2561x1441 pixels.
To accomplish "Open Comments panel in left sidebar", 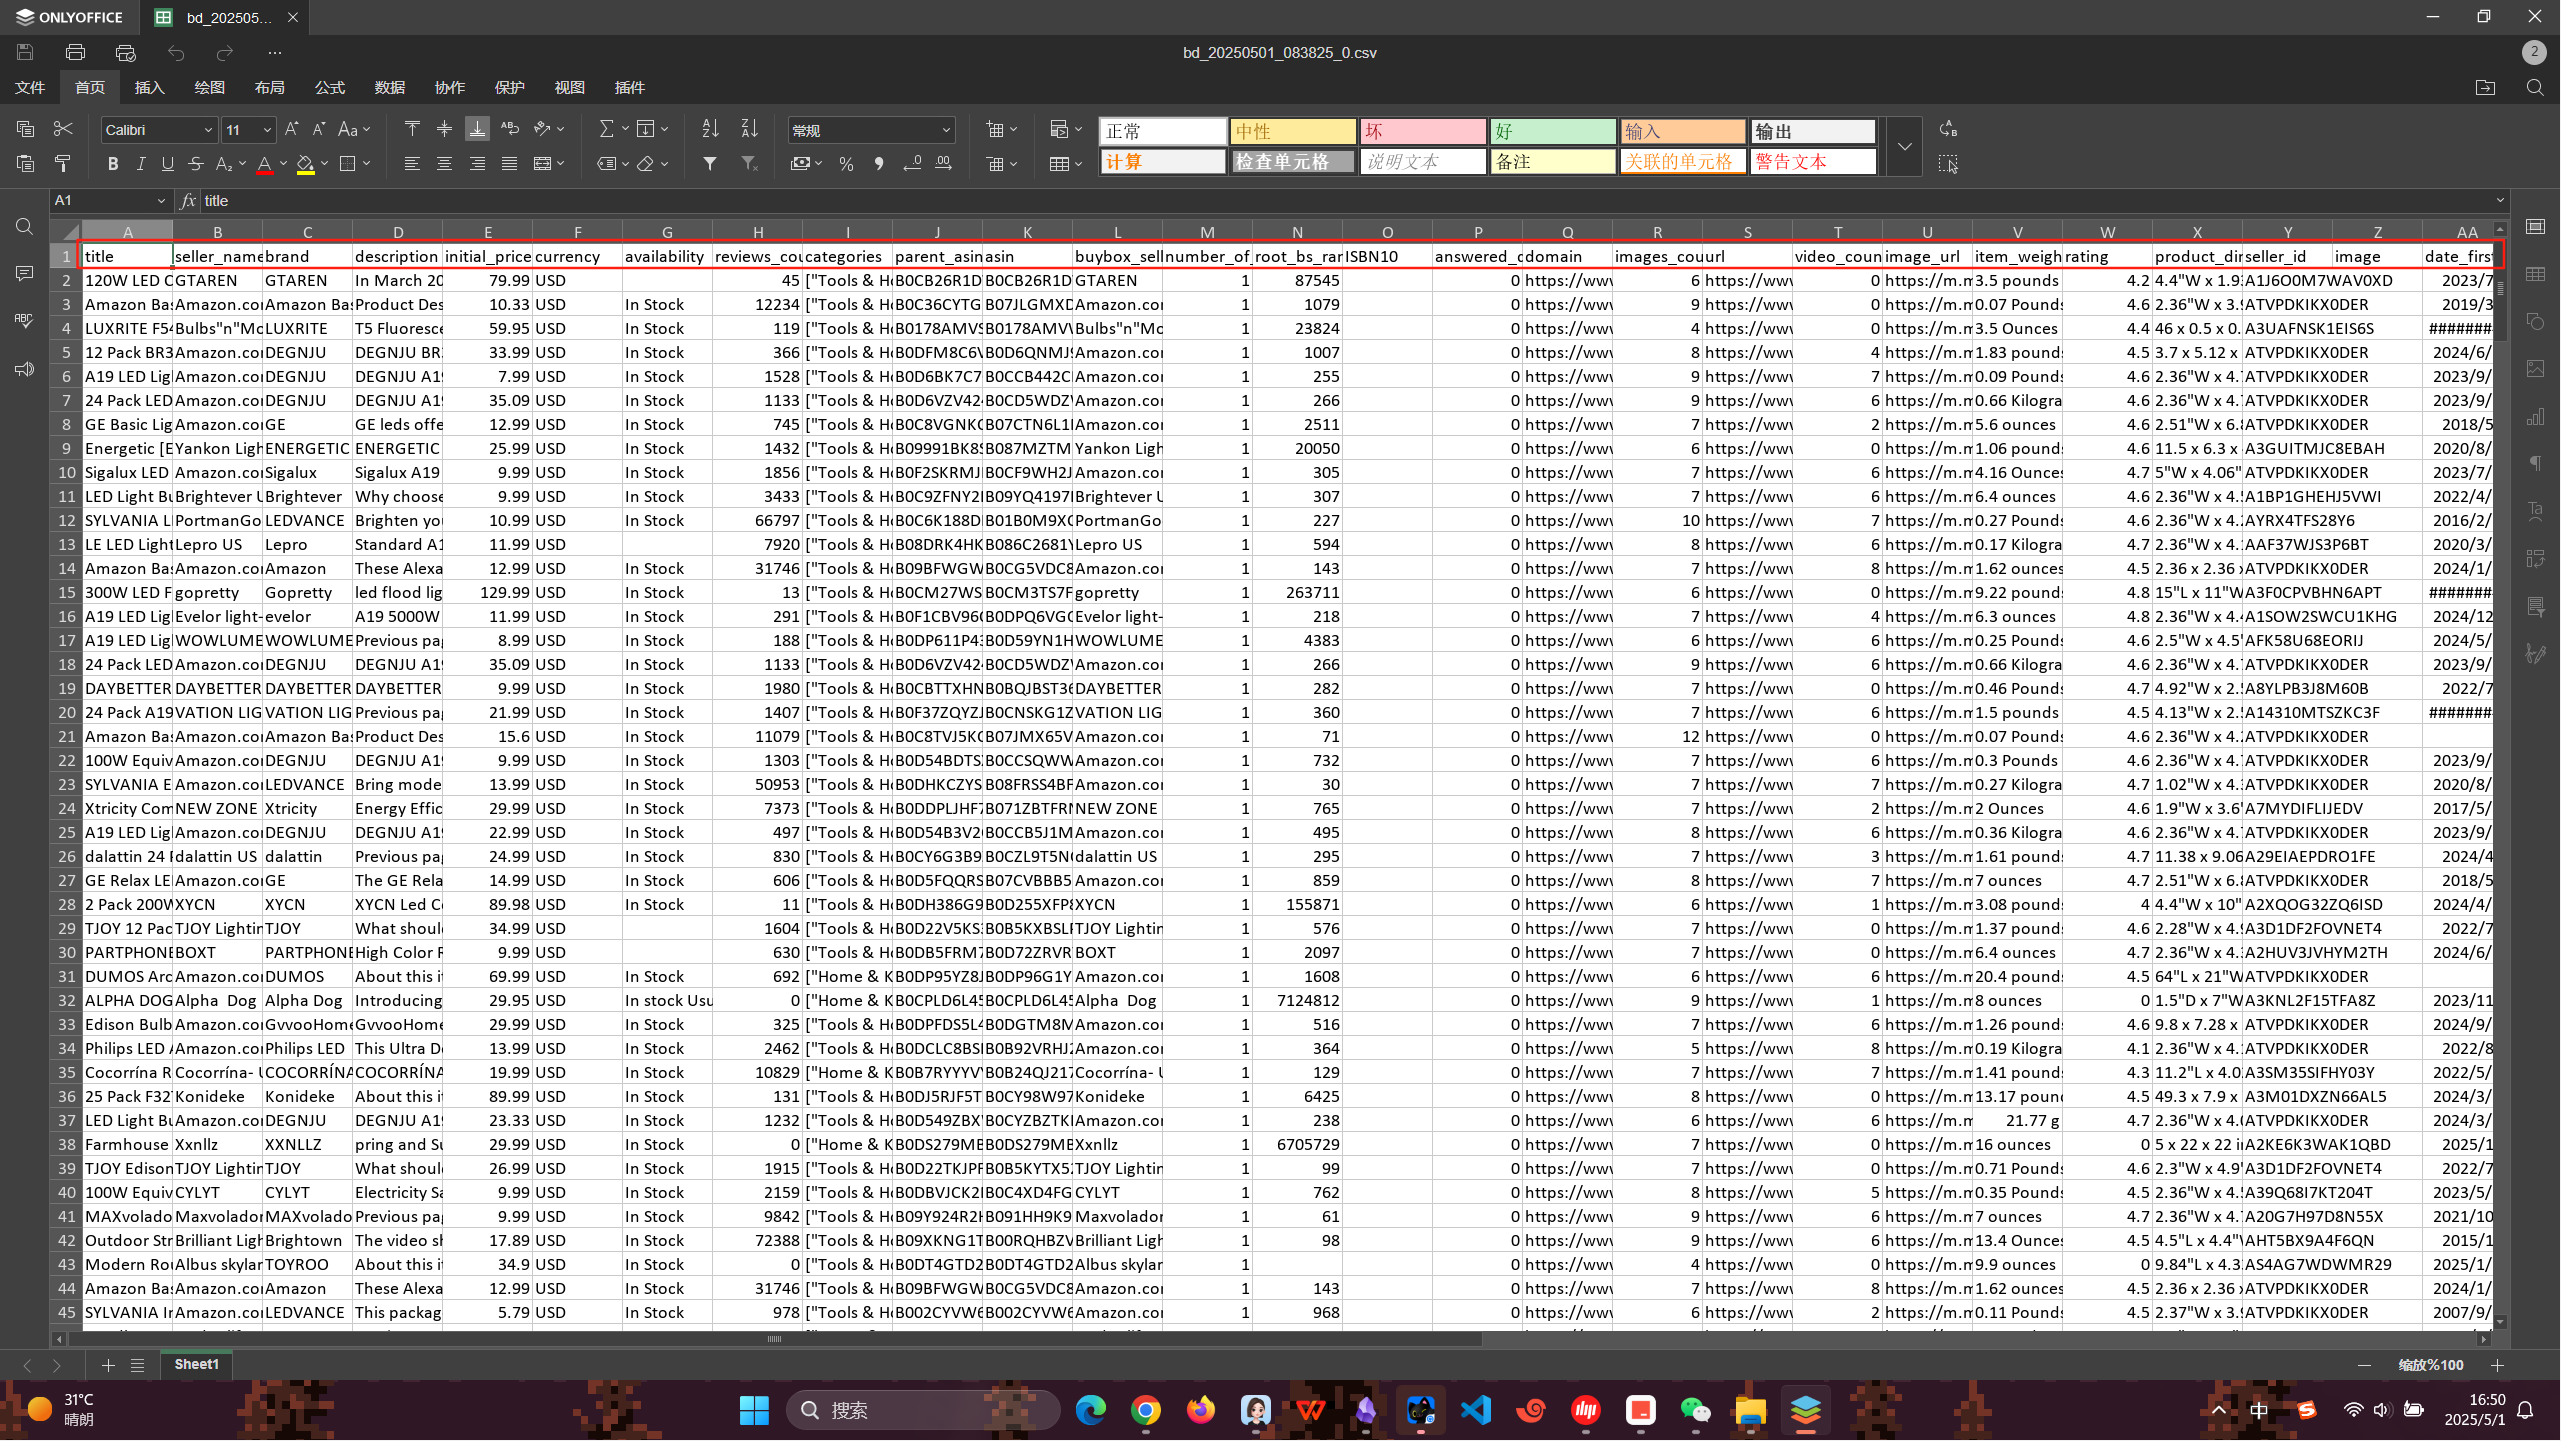I will pos(25,273).
